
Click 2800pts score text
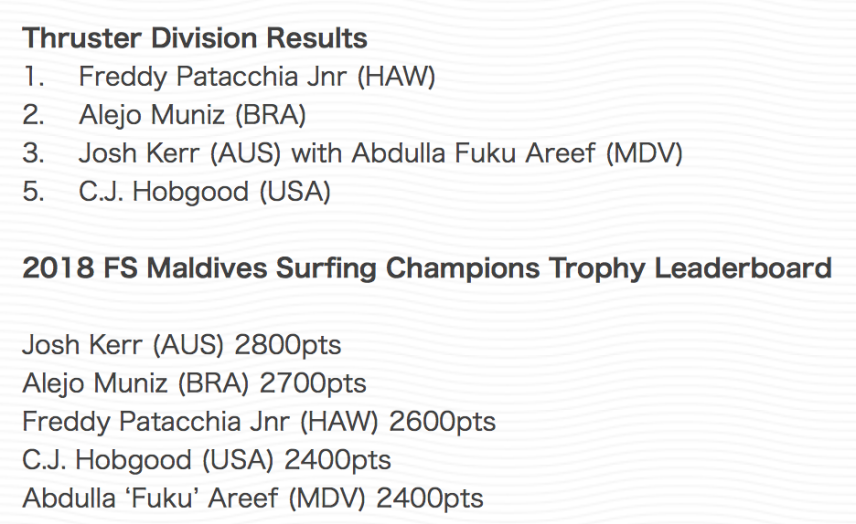[x=288, y=346]
